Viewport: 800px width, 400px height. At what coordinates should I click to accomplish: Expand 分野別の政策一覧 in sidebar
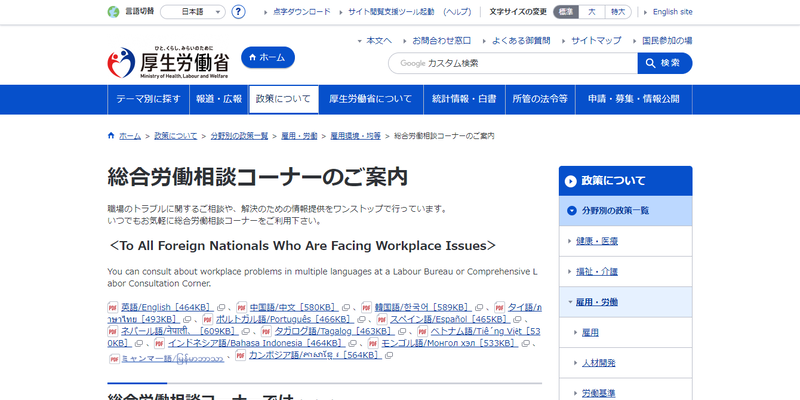coord(571,211)
